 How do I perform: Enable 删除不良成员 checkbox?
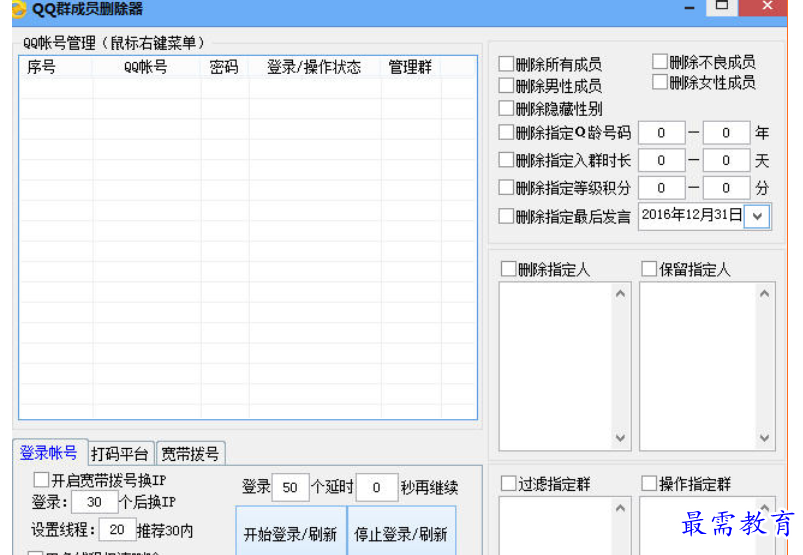tap(660, 61)
